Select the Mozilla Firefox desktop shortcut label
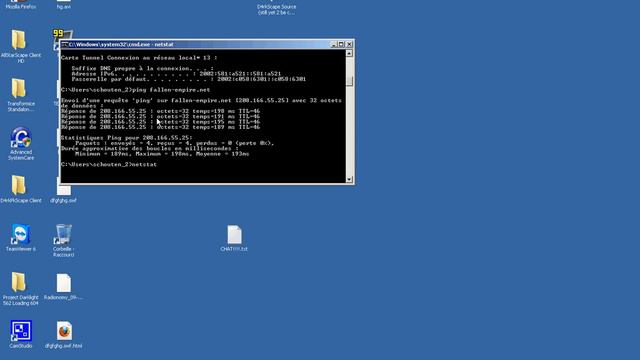Viewport: 640px width, 360px height. [21, 7]
